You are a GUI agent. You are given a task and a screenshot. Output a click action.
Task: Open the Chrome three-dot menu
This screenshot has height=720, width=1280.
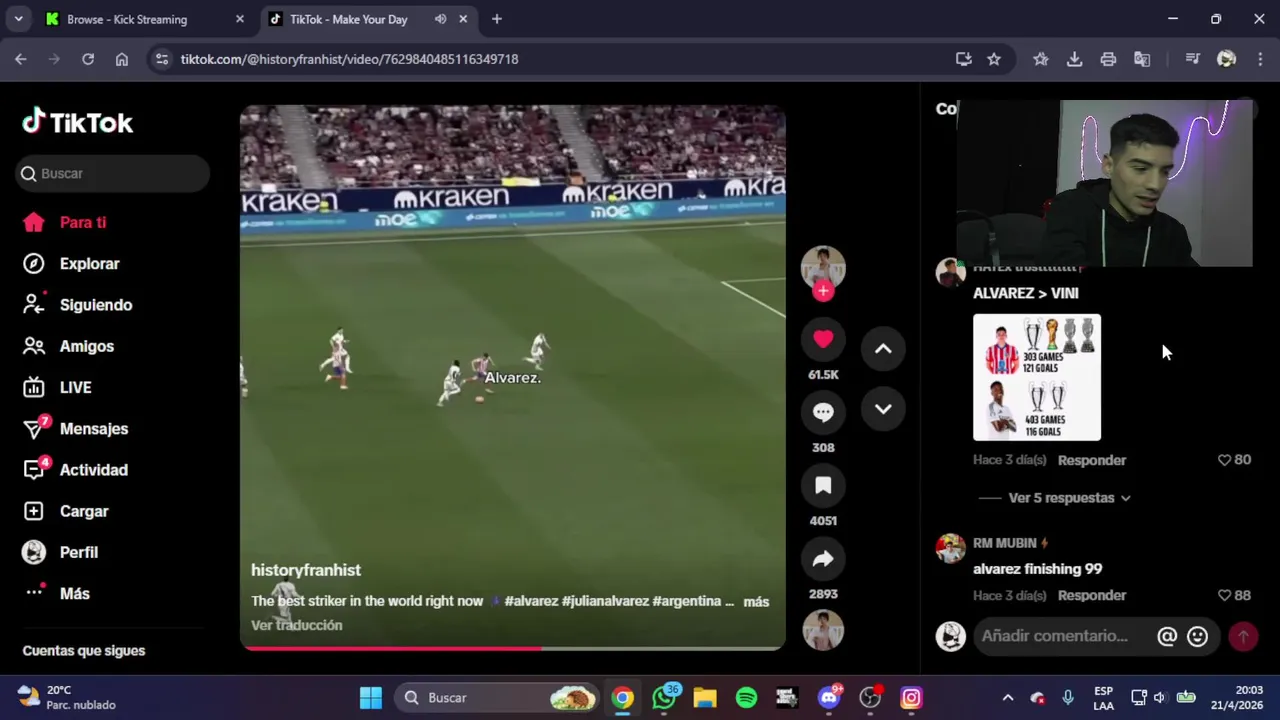1258,59
